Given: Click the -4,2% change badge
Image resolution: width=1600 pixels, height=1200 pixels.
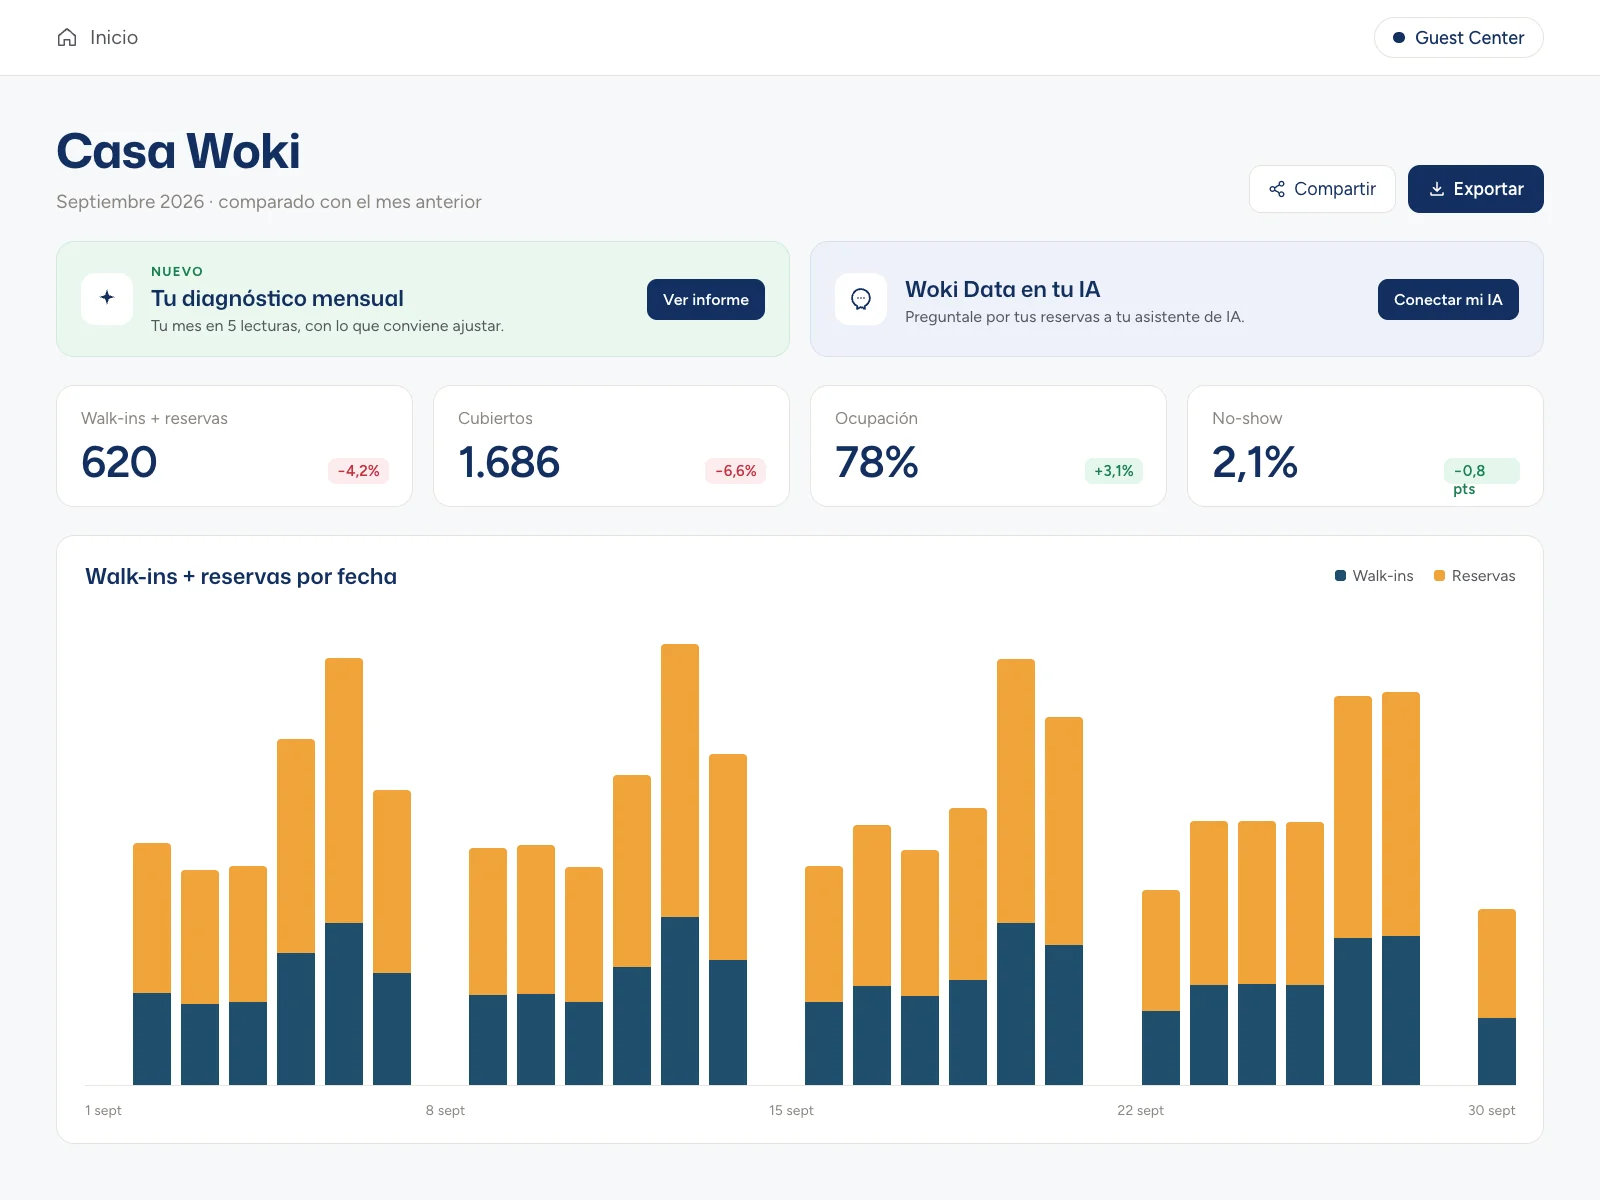Looking at the screenshot, I should [359, 471].
